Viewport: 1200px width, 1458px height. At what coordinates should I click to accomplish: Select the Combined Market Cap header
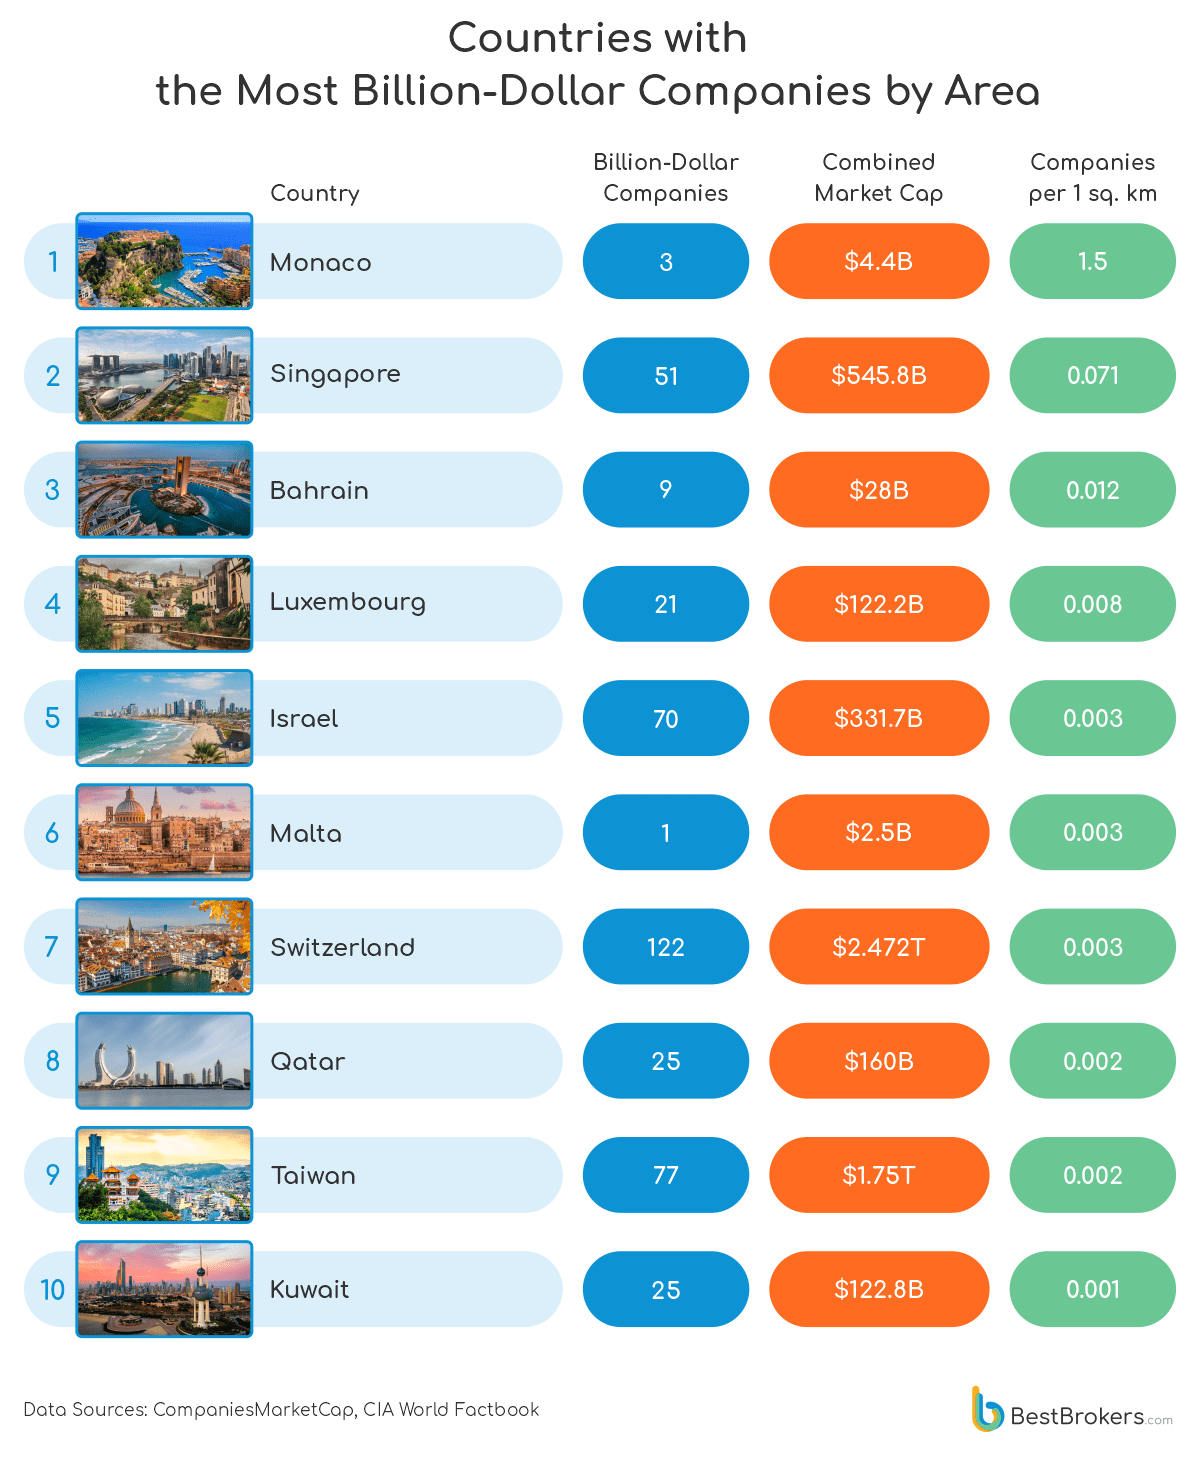(879, 178)
